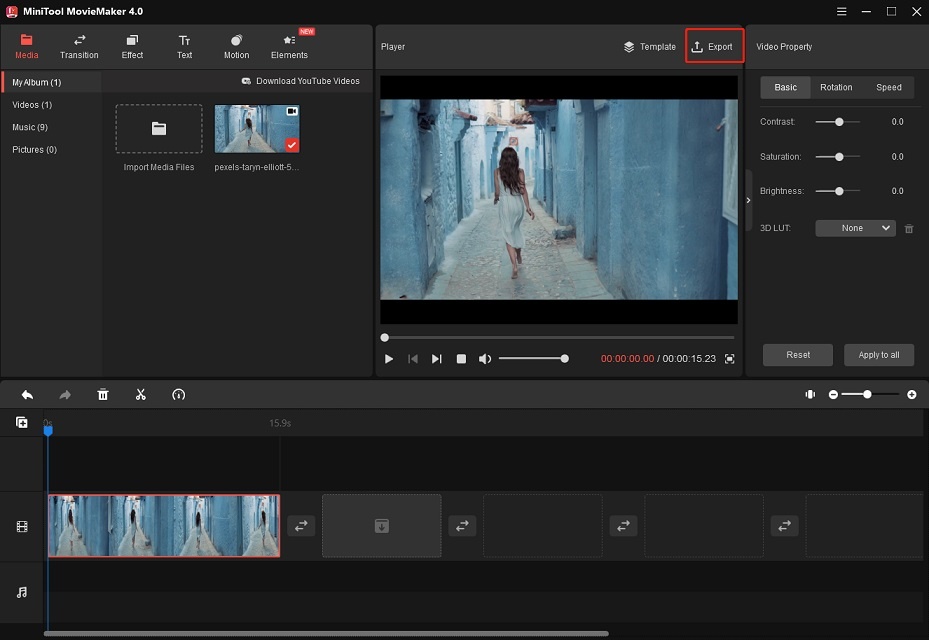This screenshot has height=640, width=929.
Task: Open the hamburger menu
Action: pyautogui.click(x=841, y=11)
